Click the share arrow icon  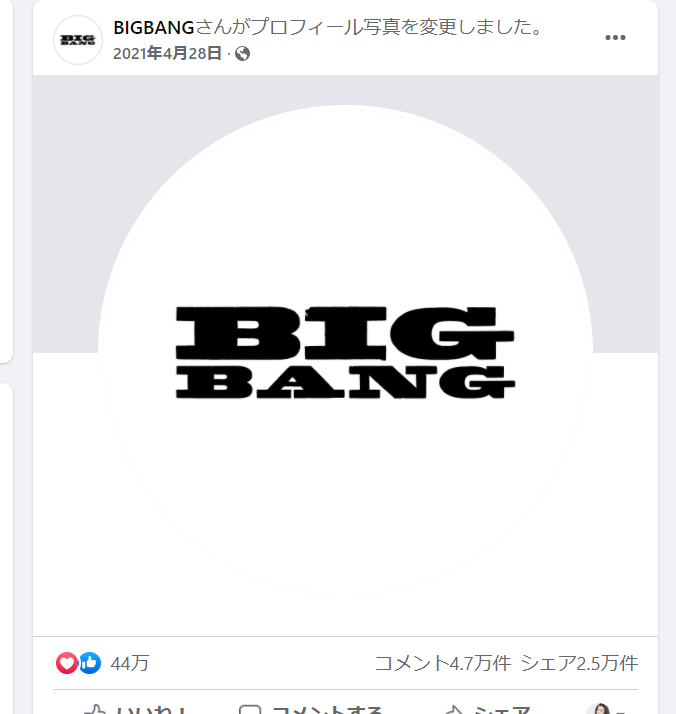coord(454,710)
